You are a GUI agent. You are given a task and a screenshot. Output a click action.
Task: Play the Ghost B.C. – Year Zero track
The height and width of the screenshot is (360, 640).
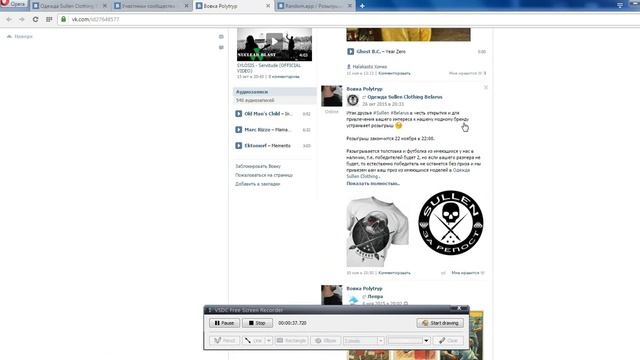[x=350, y=51]
